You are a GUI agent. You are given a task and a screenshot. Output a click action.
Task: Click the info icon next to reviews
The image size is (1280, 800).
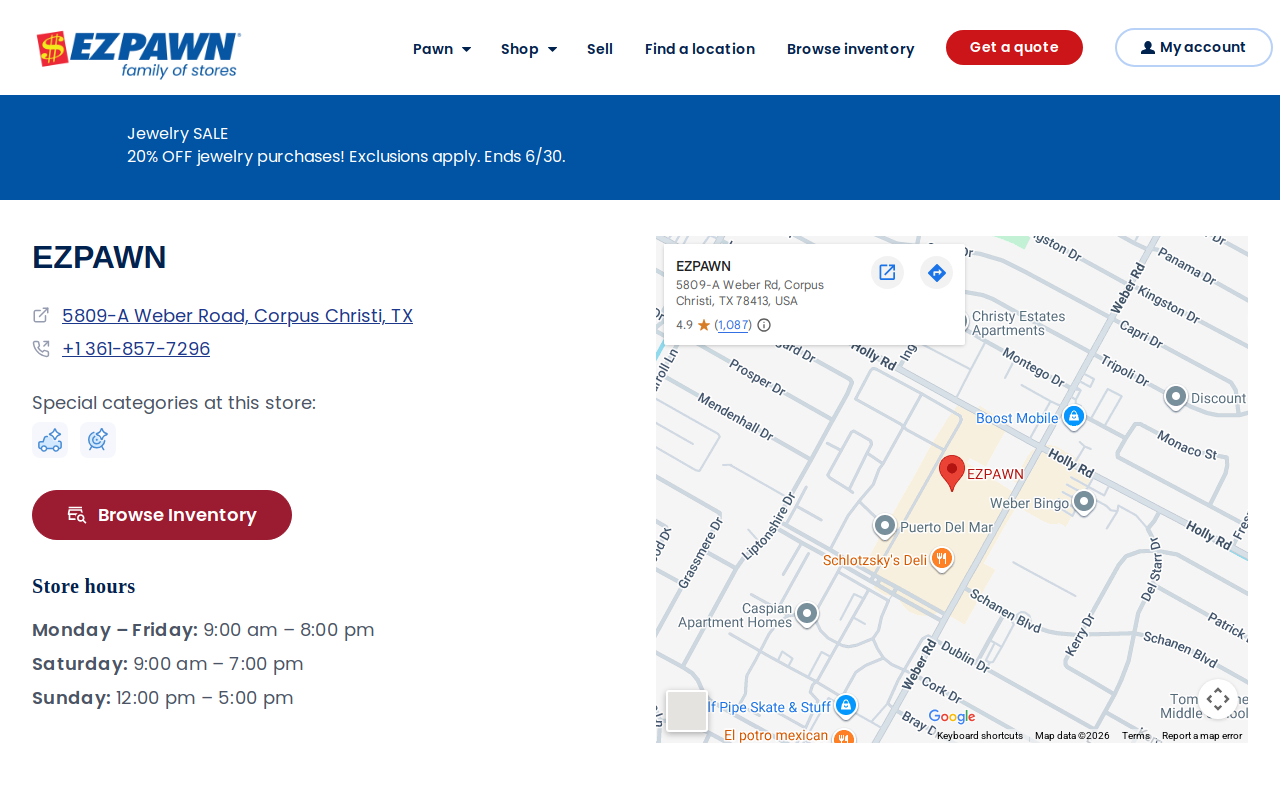pyautogui.click(x=764, y=325)
